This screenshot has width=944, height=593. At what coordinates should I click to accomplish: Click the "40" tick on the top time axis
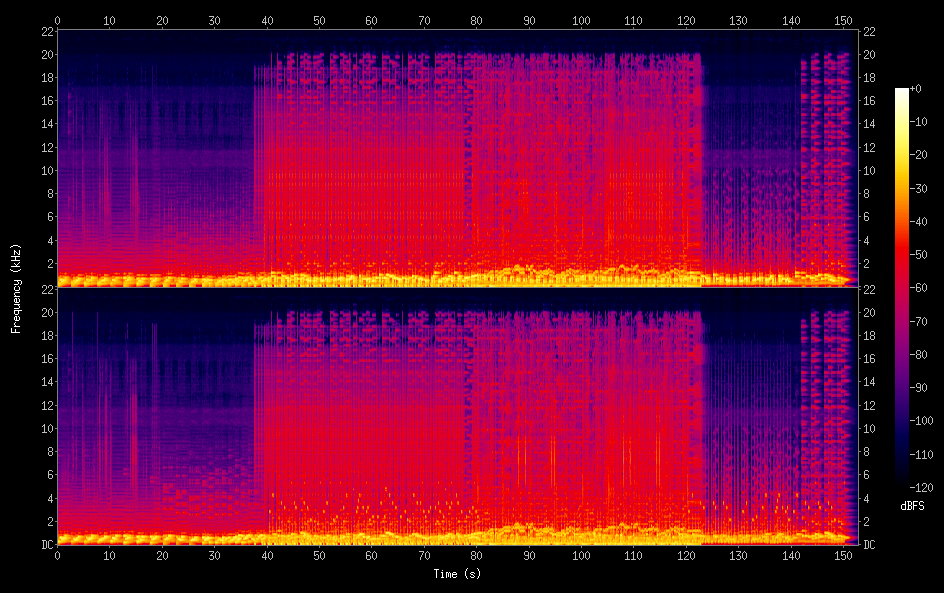pos(267,19)
